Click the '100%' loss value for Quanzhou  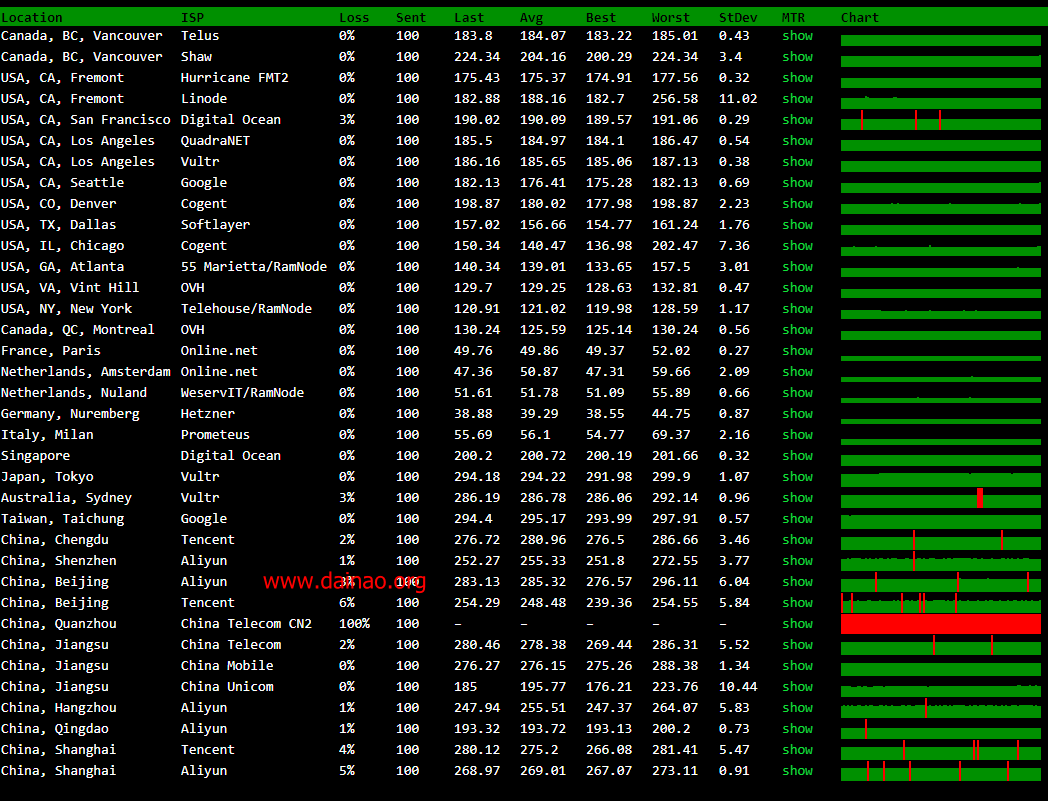coord(354,624)
